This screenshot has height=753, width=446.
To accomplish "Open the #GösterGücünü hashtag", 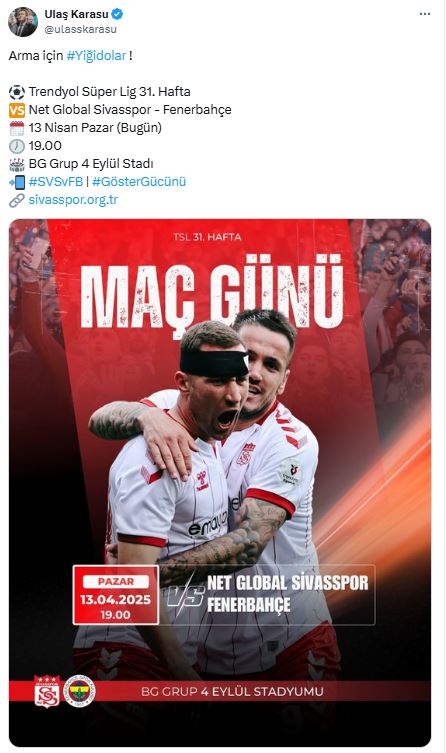I will (x=139, y=182).
